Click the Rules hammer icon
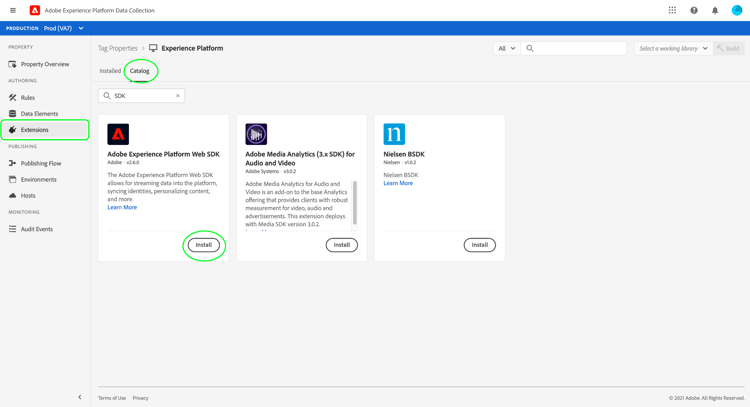750x407 pixels. click(x=12, y=98)
